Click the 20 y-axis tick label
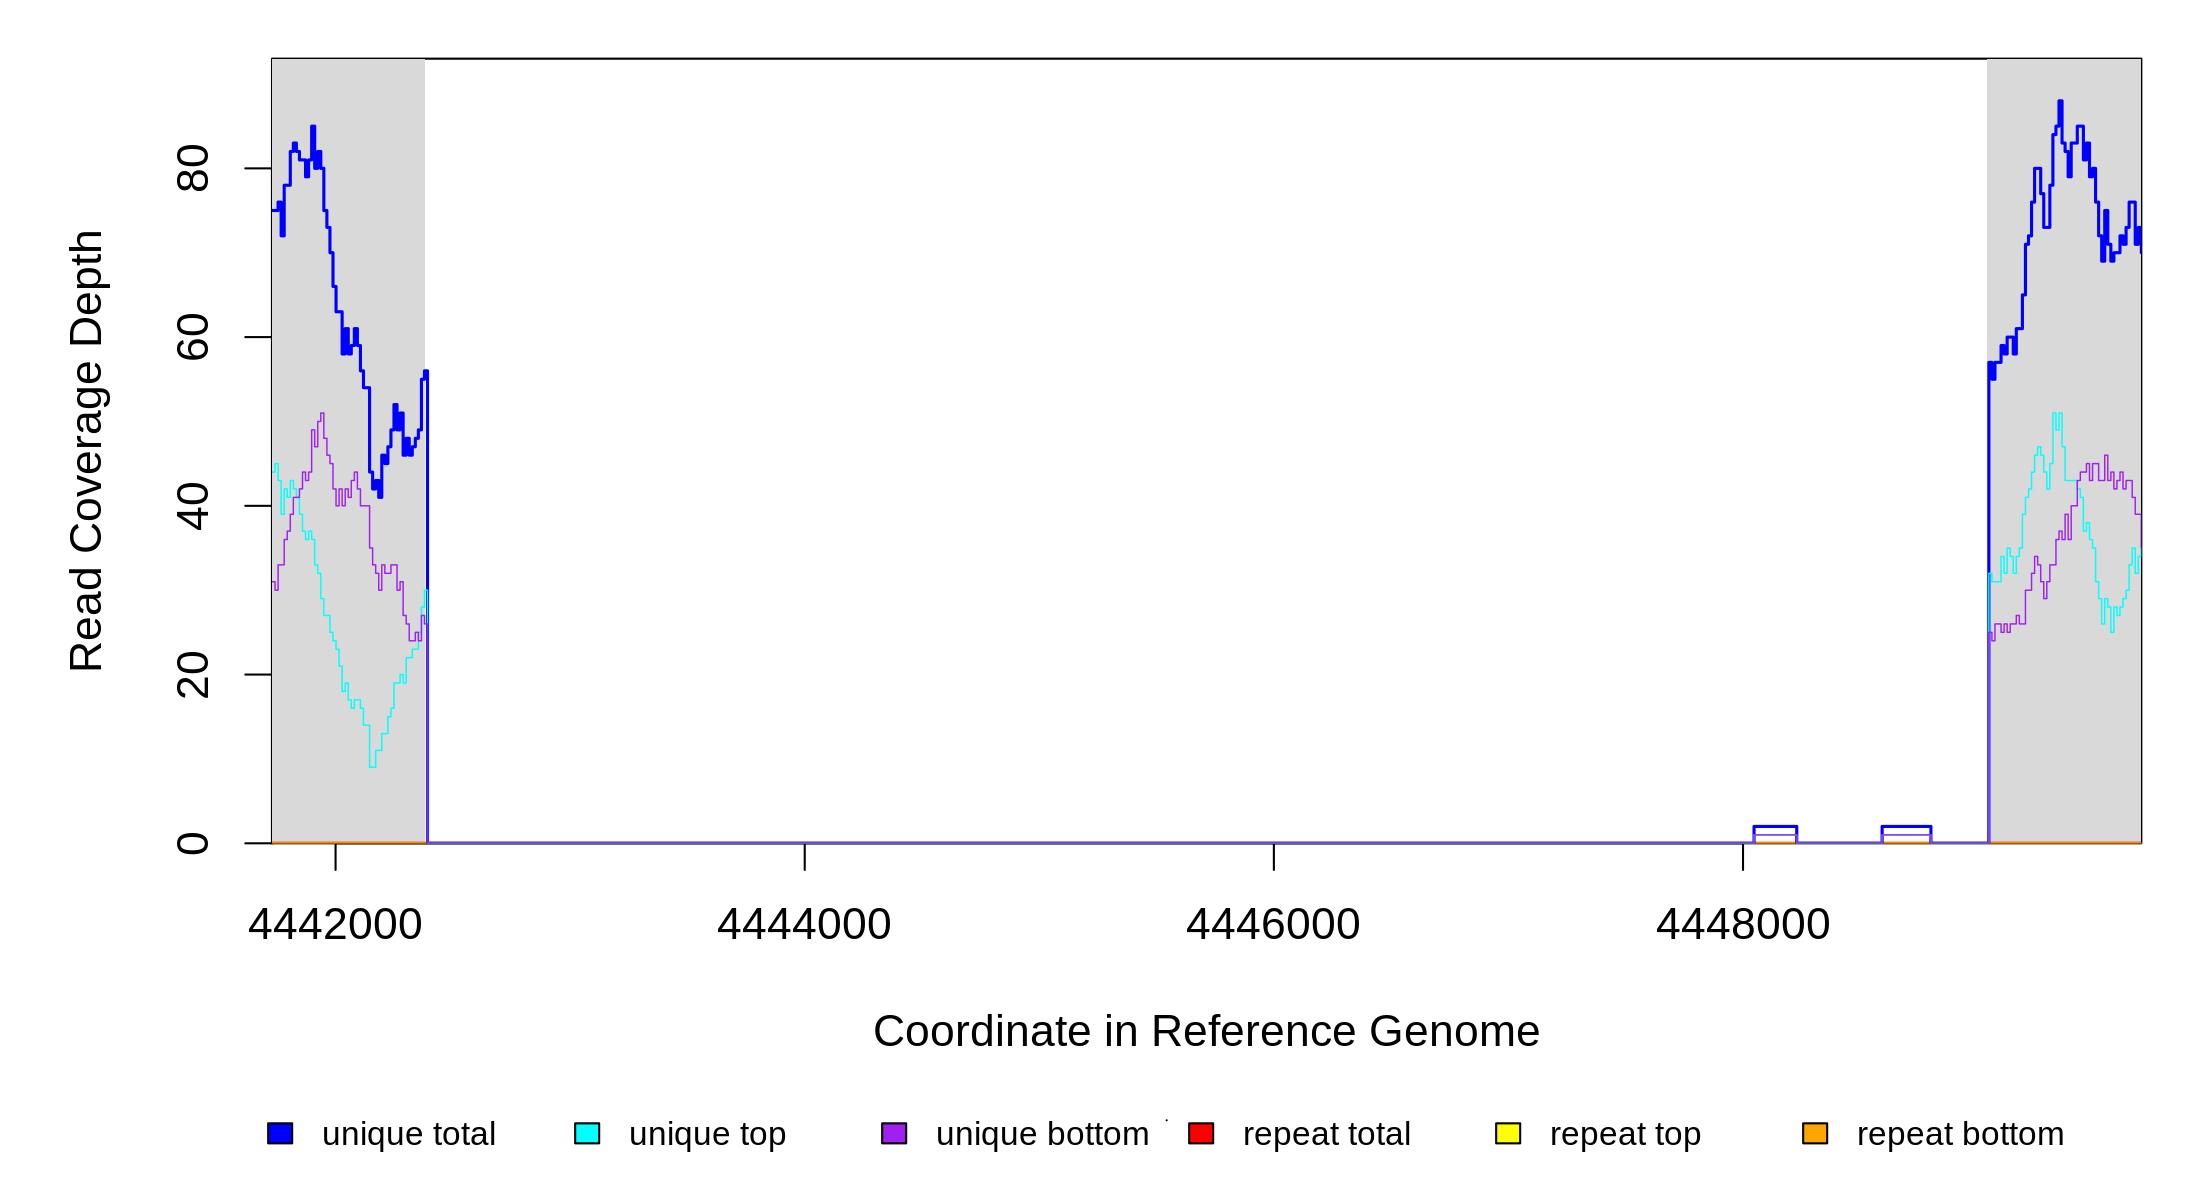Screen dimensions: 2200x1200 point(193,674)
